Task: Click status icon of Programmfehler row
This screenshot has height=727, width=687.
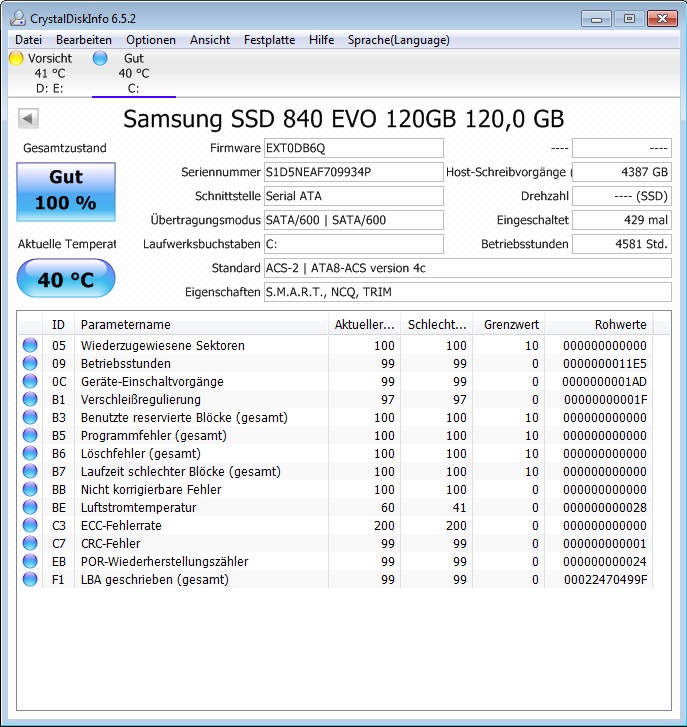Action: (x=30, y=435)
